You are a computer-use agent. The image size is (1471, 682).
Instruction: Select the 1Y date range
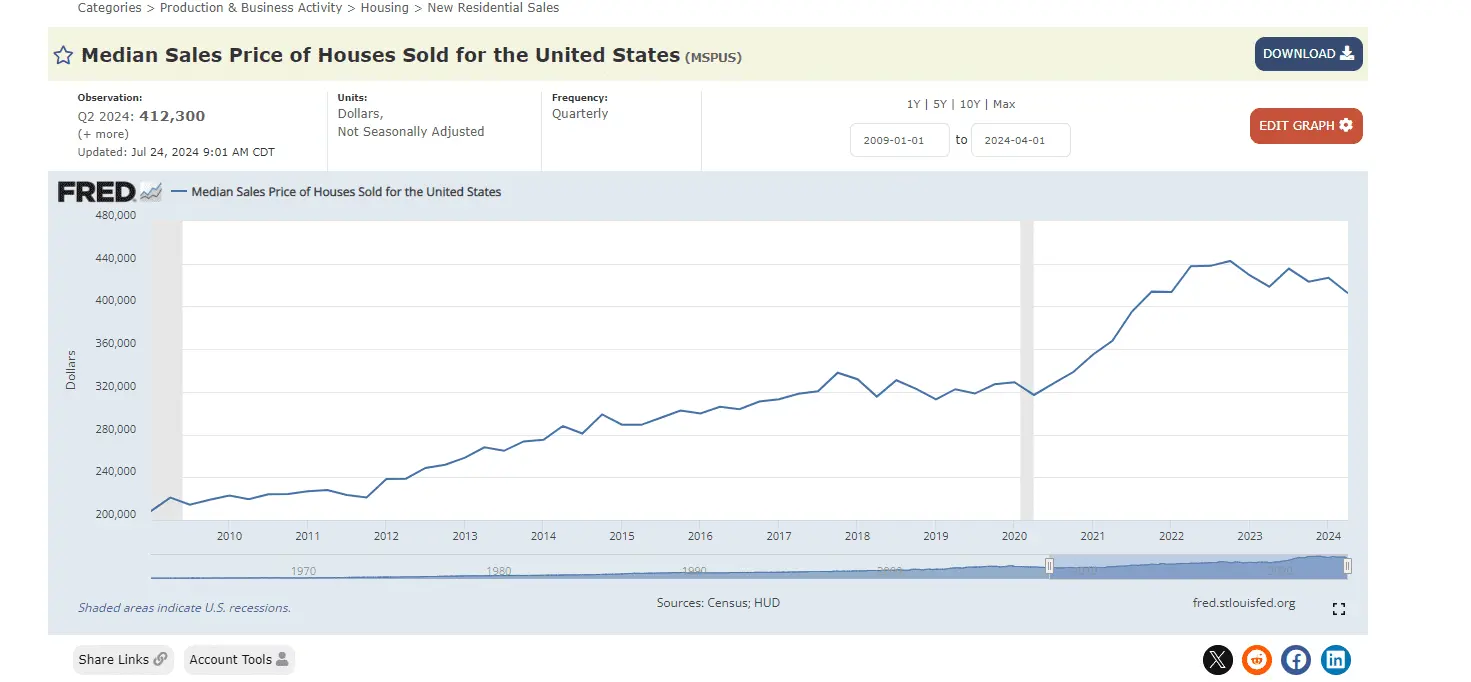pos(913,104)
